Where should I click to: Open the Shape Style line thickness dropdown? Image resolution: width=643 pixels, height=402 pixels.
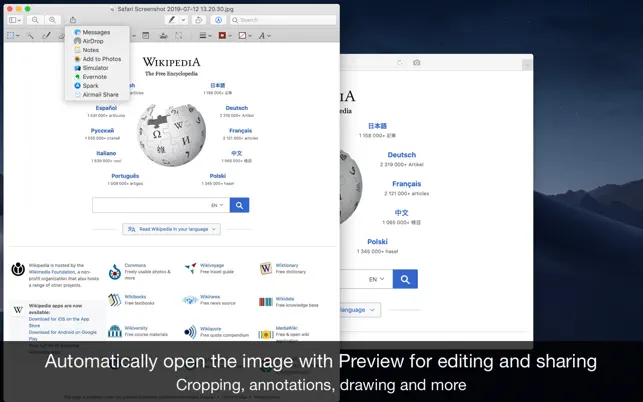(x=205, y=36)
